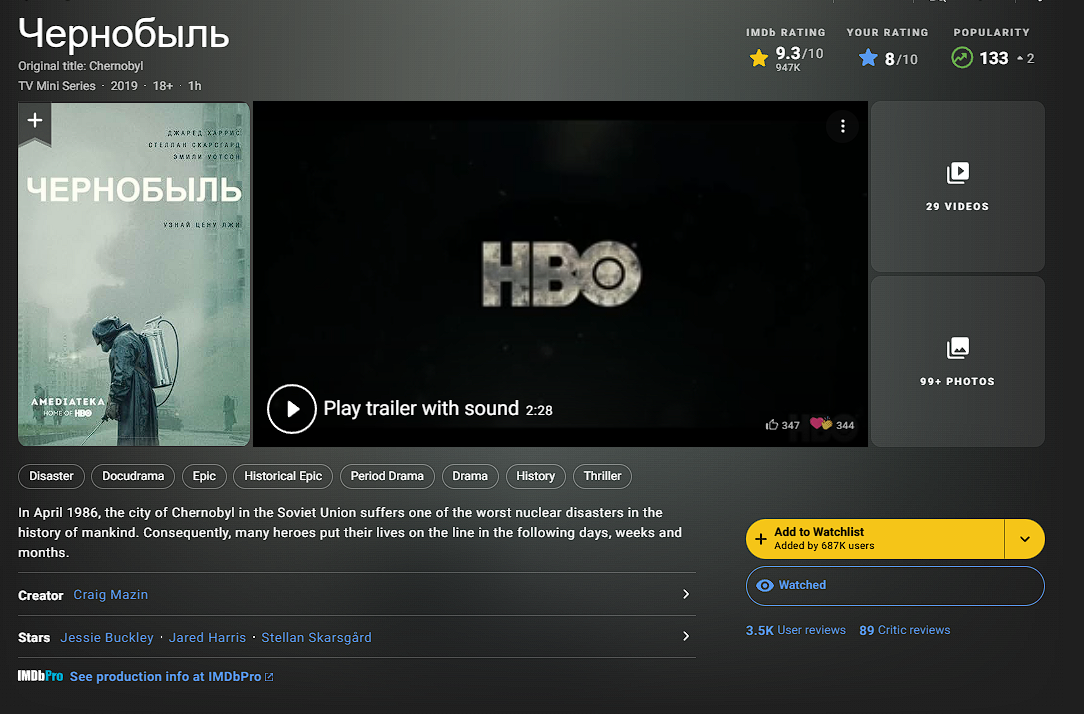Select the Disaster genre chip
The image size is (1084, 714).
(x=51, y=476)
